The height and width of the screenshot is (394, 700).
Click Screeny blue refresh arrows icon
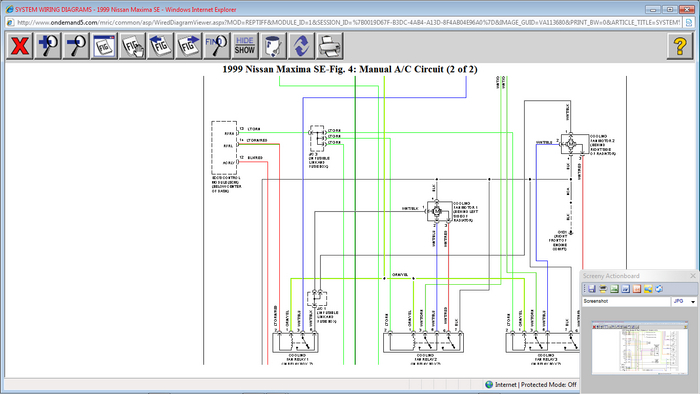(659, 289)
